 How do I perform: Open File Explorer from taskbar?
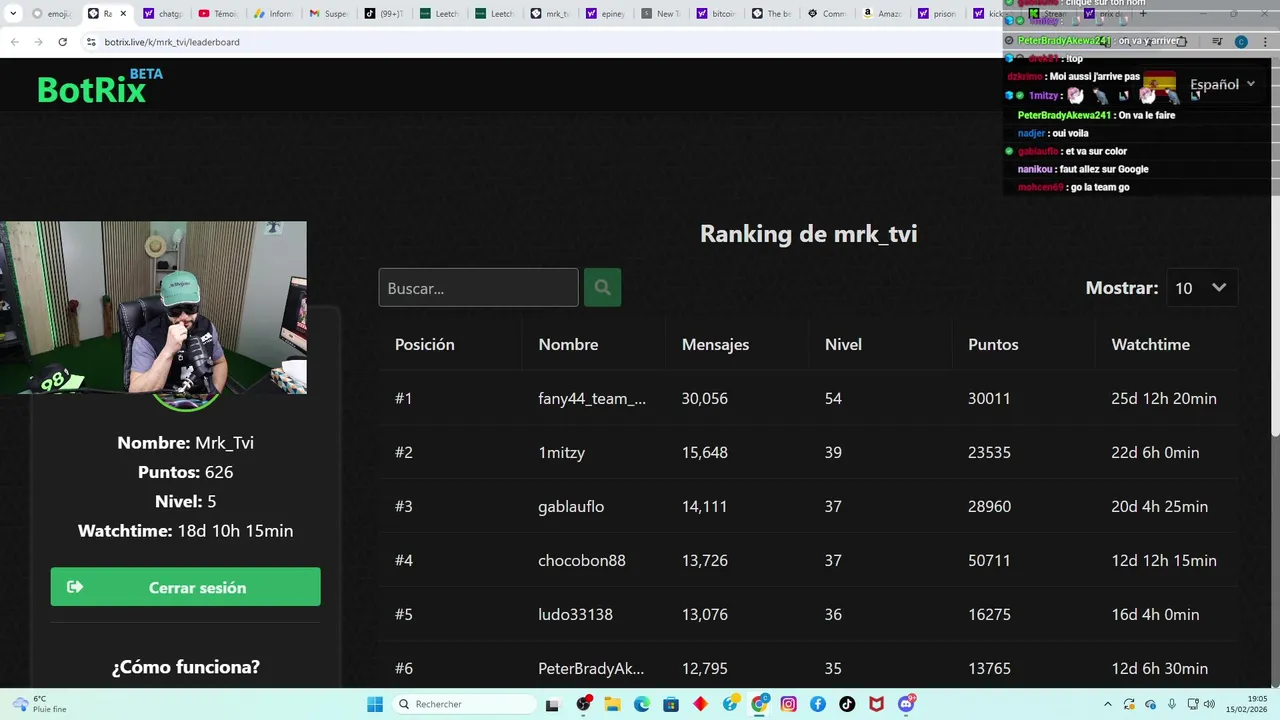612,704
